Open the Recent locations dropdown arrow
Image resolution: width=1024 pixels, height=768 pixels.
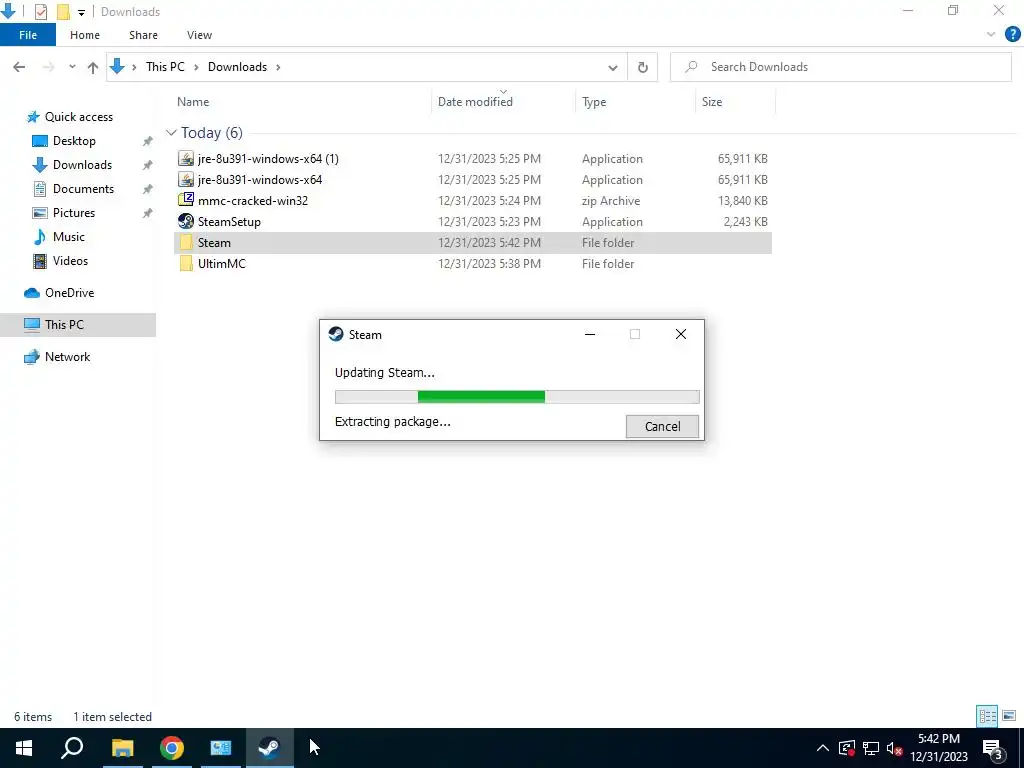72,67
